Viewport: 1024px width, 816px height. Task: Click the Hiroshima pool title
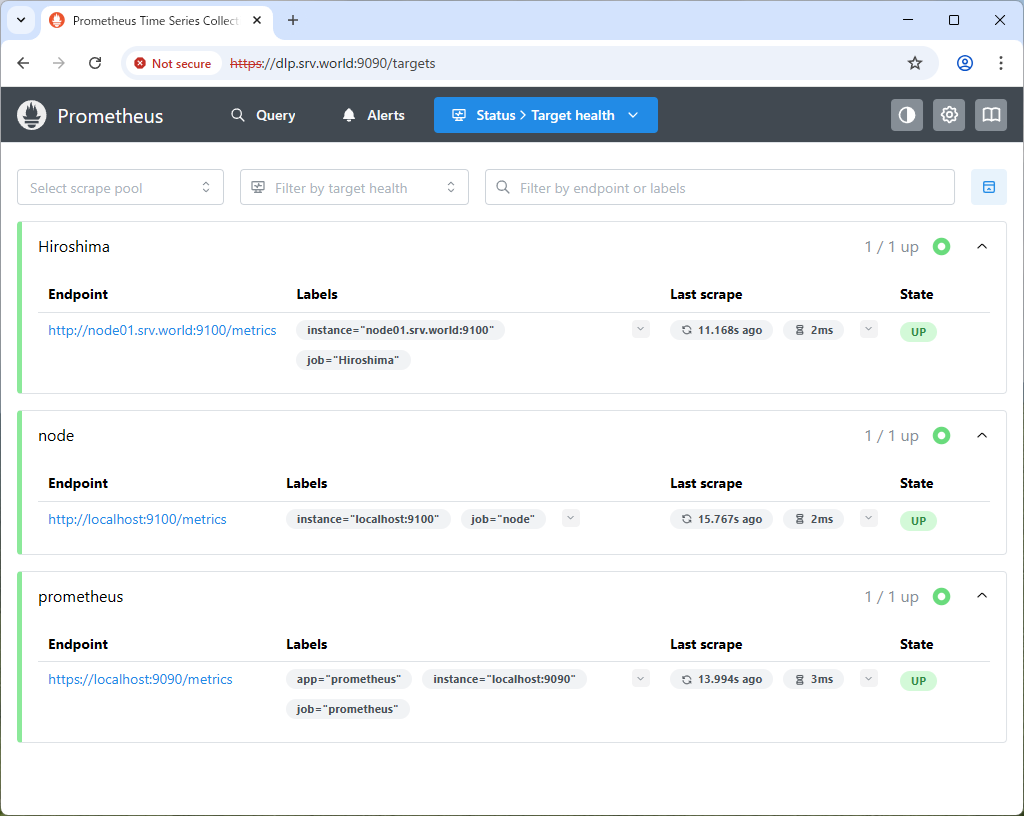pyautogui.click(x=74, y=247)
